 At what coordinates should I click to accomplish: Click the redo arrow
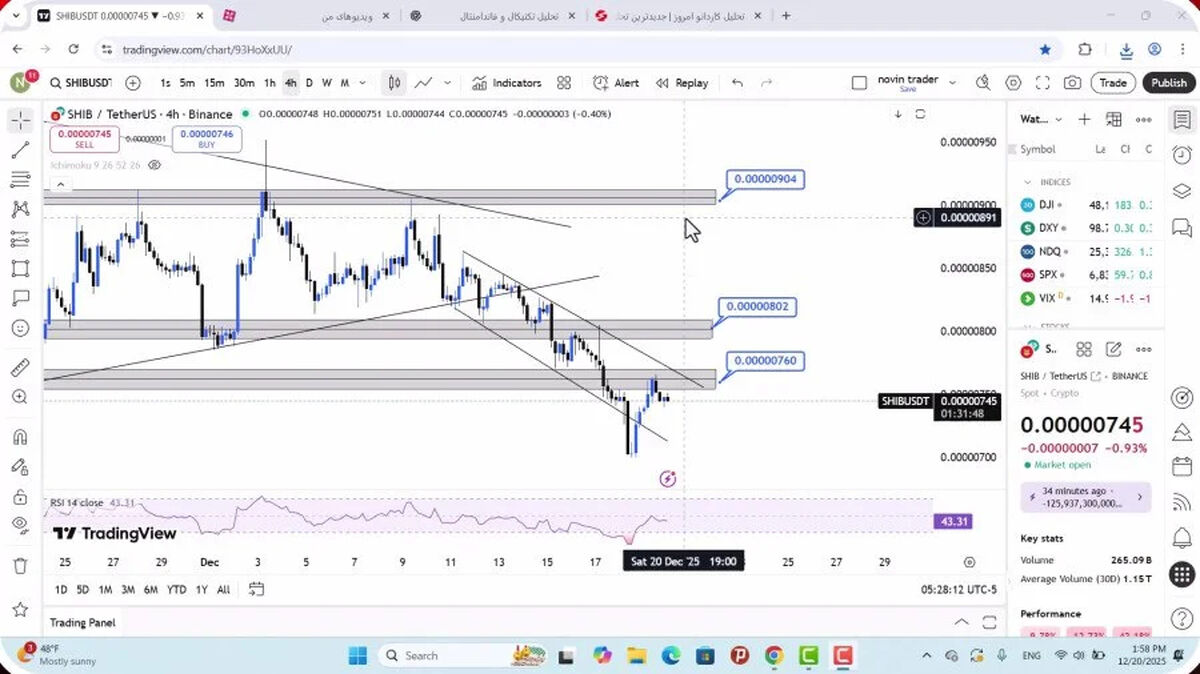tap(766, 83)
